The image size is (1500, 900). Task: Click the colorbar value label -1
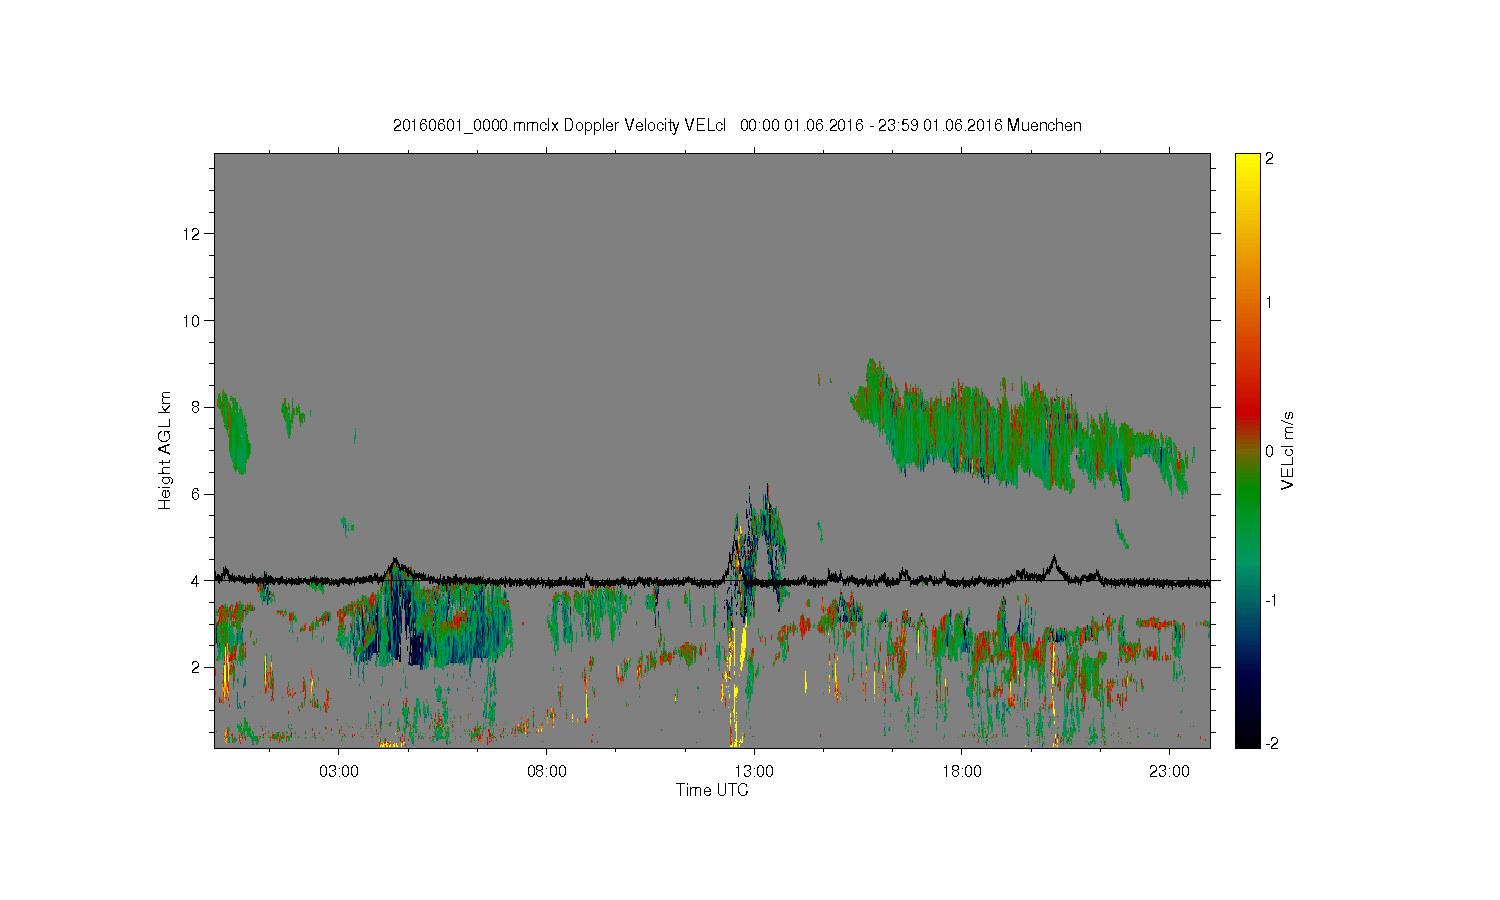[1270, 600]
